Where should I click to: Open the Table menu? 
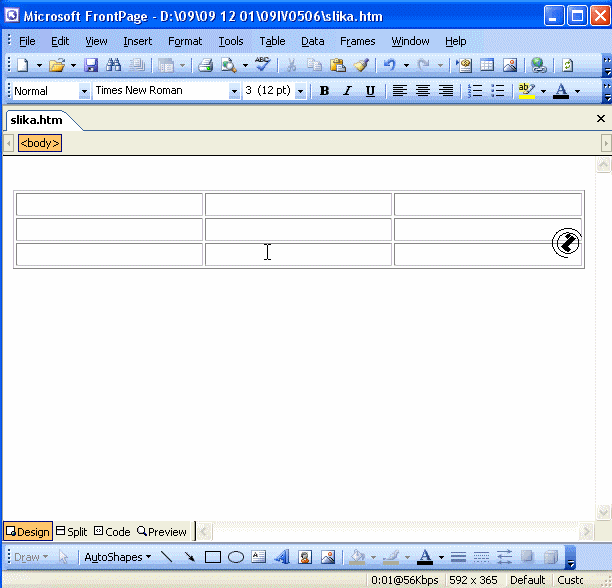272,41
